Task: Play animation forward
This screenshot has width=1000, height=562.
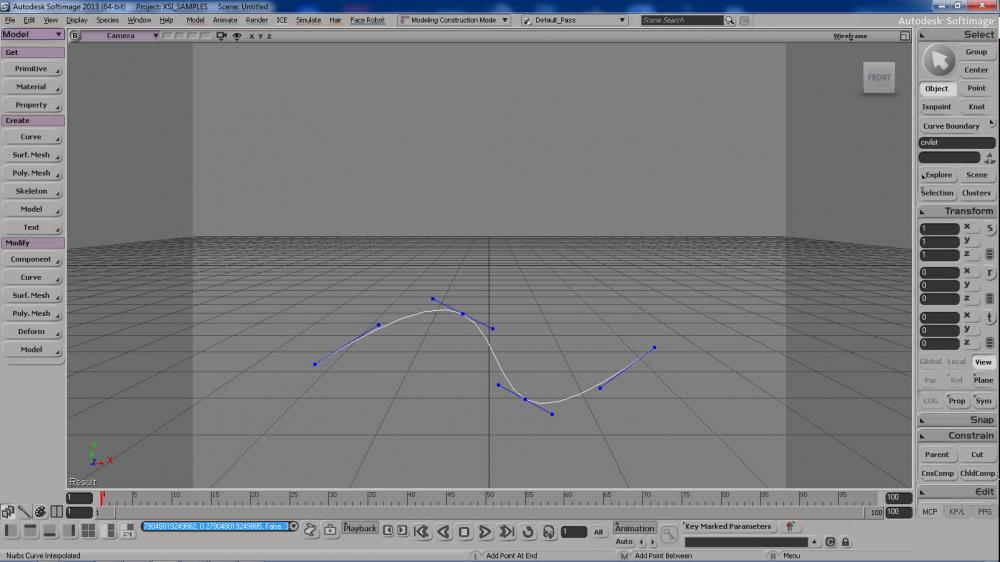Action: pos(485,531)
